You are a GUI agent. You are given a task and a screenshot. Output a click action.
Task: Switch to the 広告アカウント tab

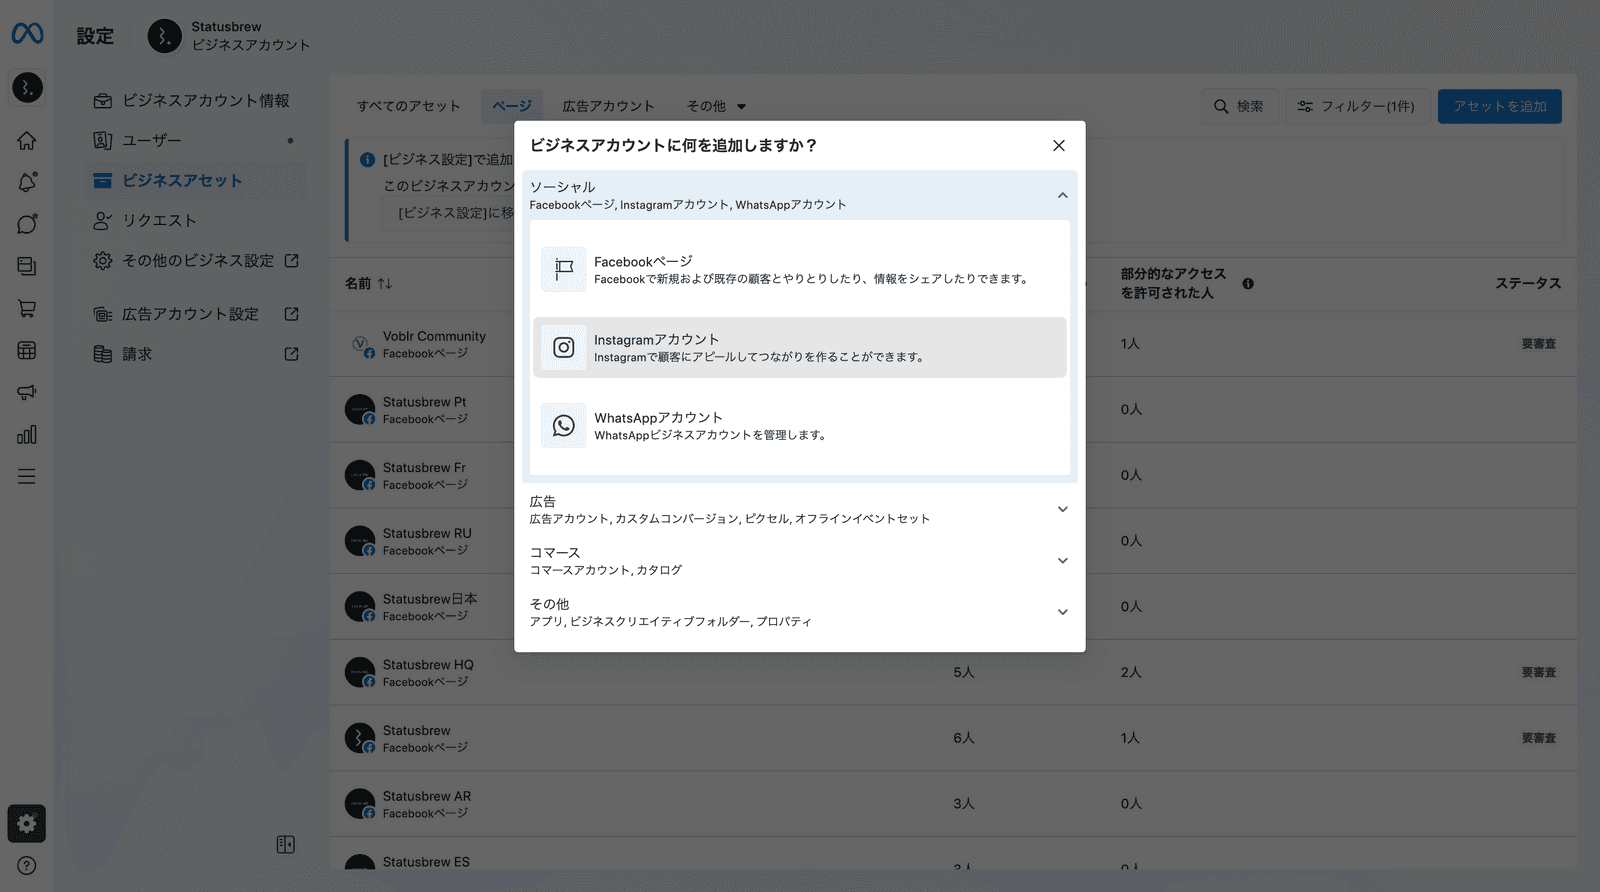[608, 106]
